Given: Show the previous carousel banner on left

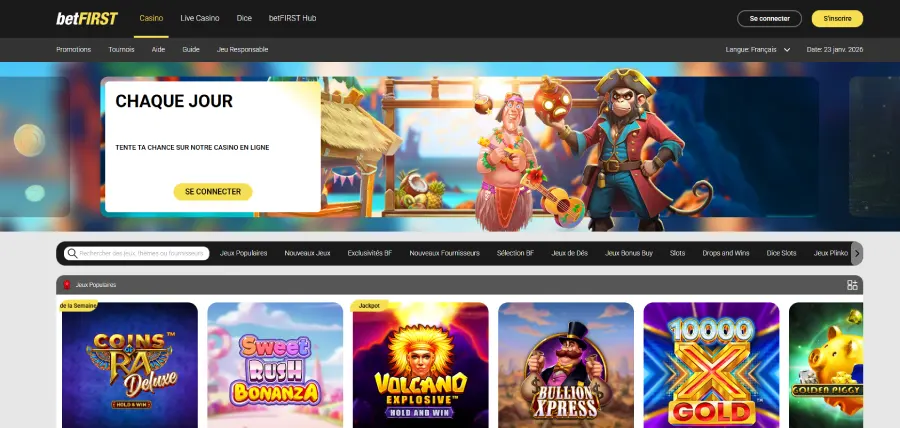Looking at the screenshot, I should (x=34, y=147).
